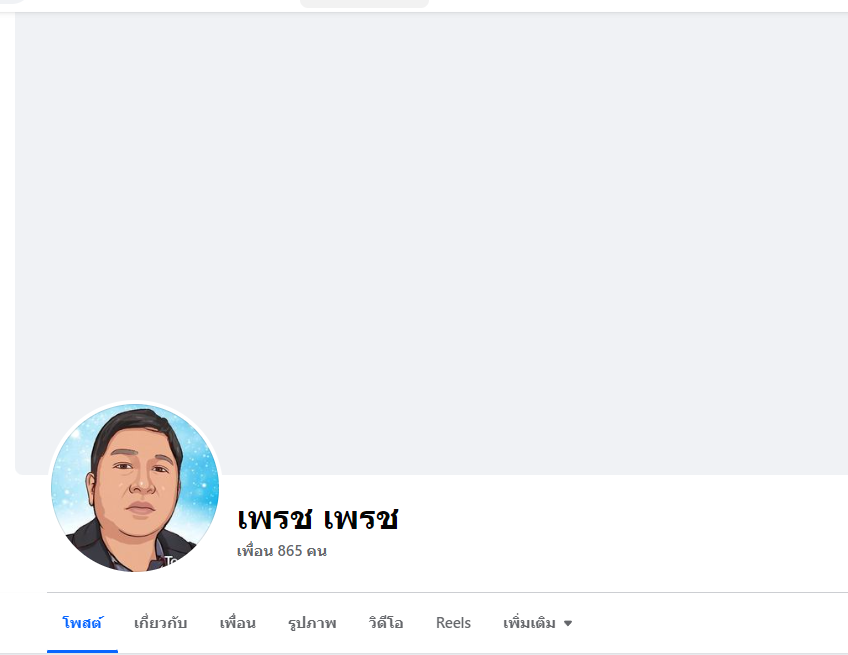
Task: Open the เพื่อน tab in profile navigation
Action: point(237,623)
